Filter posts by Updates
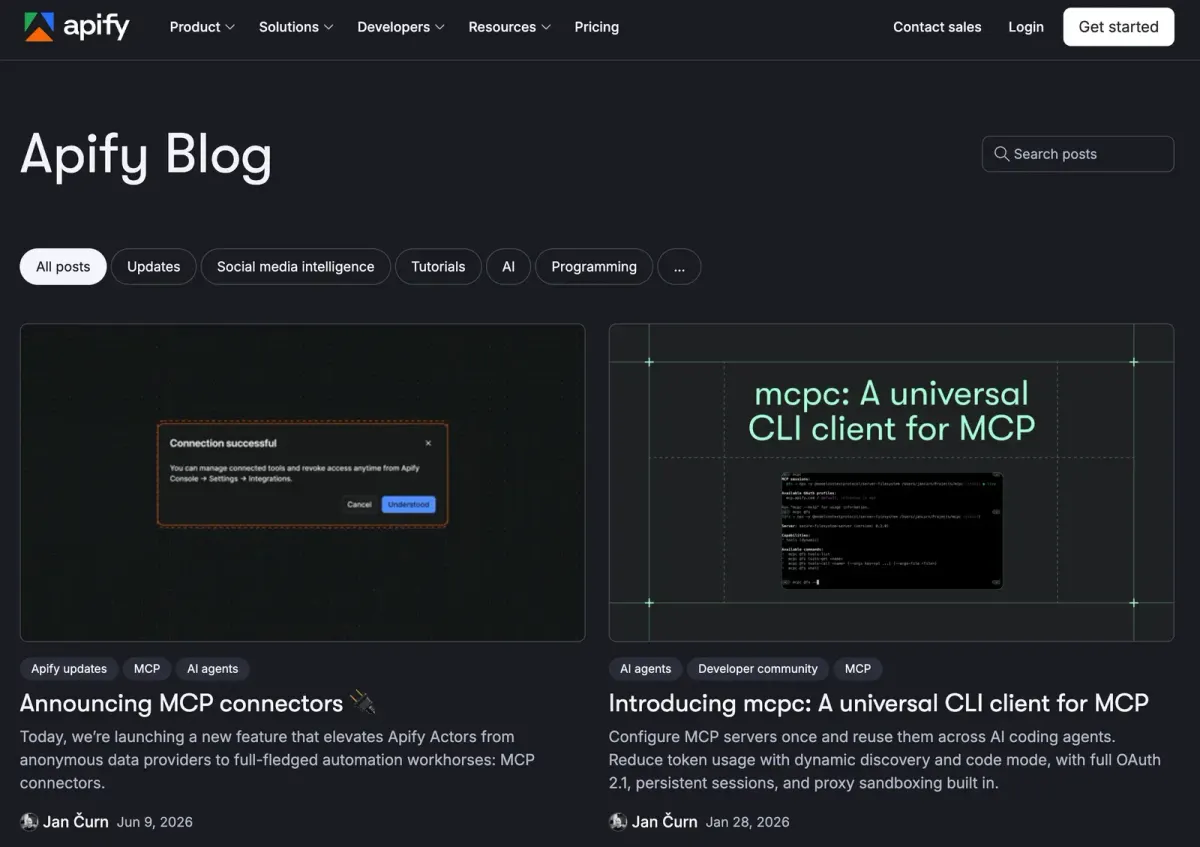This screenshot has height=847, width=1200. [154, 267]
